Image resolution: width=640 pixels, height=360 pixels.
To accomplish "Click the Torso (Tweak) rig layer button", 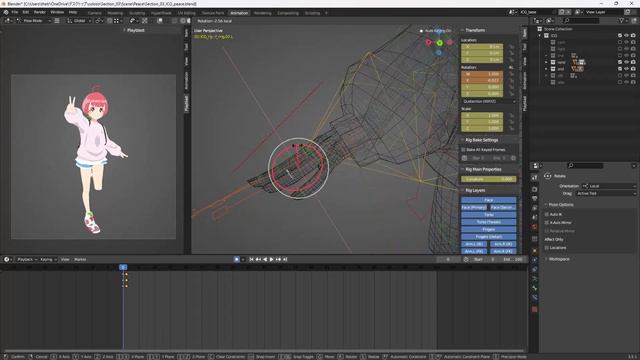I will point(489,222).
